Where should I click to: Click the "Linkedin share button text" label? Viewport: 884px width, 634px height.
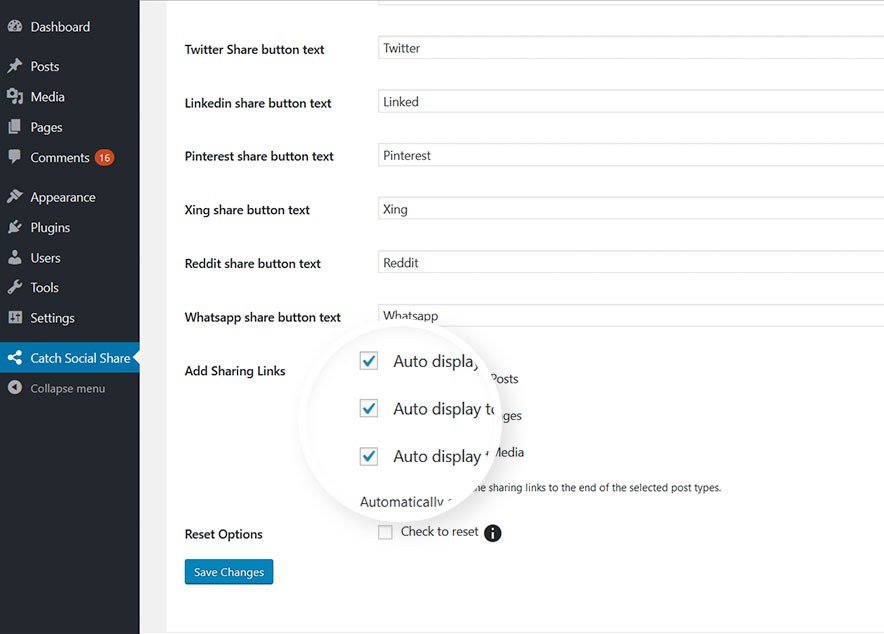pos(258,103)
